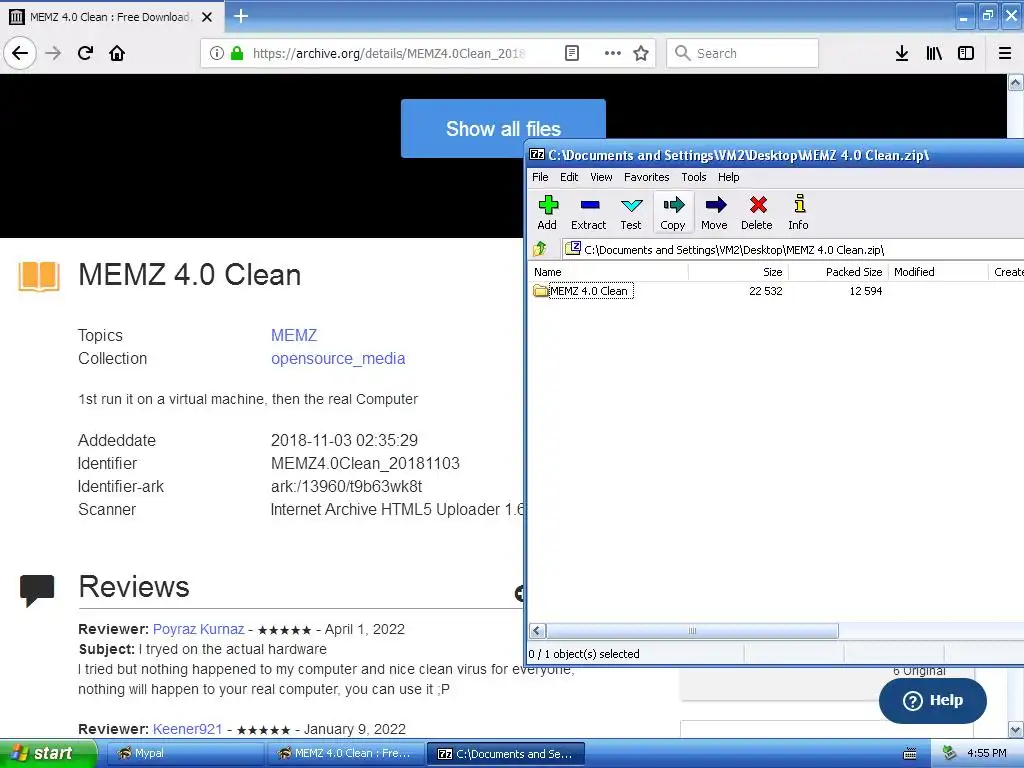Viewport: 1024px width, 768px height.
Task: Go up one folder level in 7-Zip
Action: (540, 249)
